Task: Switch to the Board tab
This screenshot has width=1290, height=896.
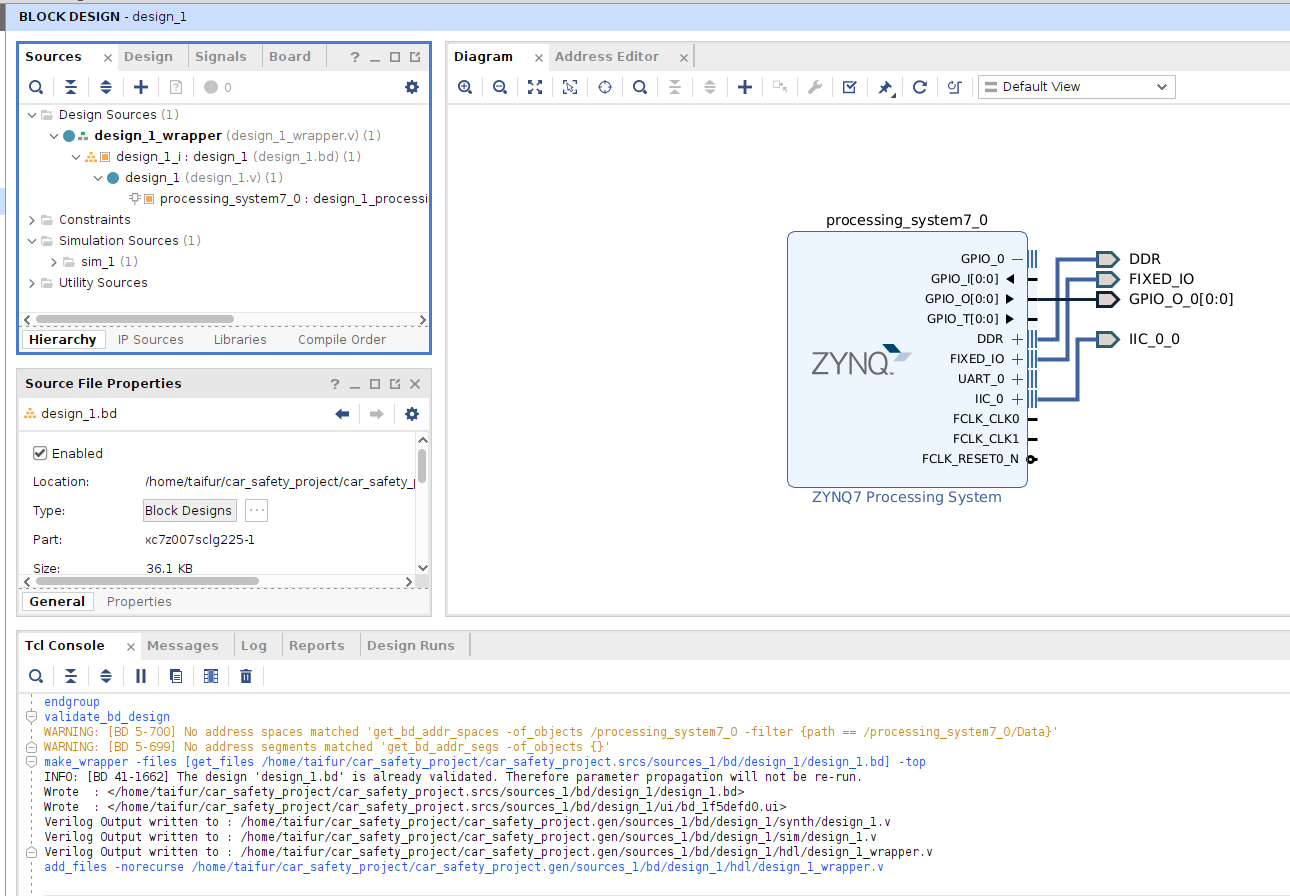Action: click(290, 57)
